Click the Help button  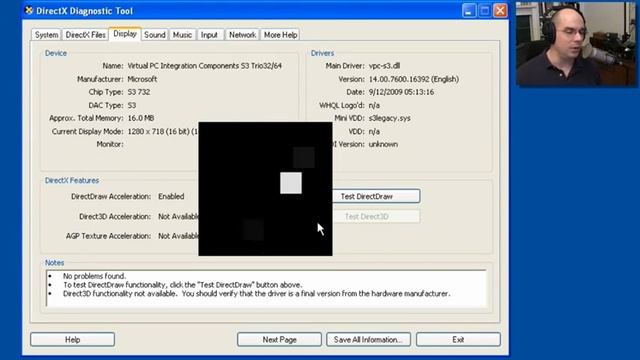72,340
